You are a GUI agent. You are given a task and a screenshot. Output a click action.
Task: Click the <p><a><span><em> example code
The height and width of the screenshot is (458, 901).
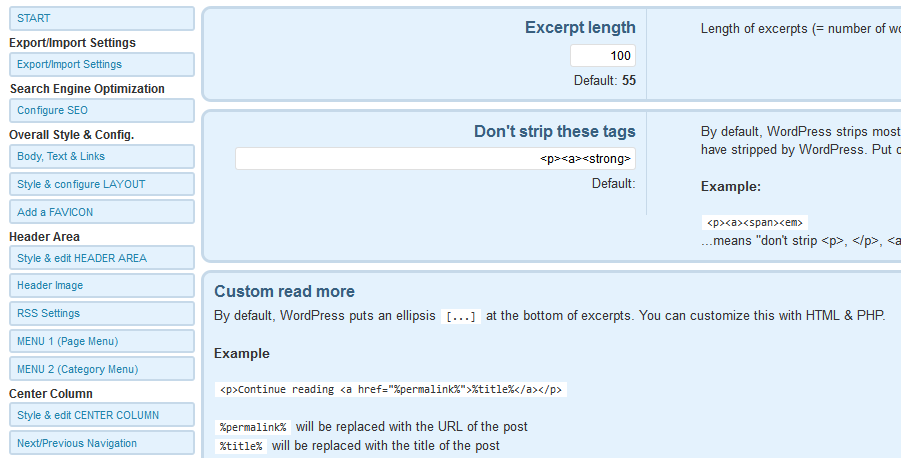click(x=754, y=222)
